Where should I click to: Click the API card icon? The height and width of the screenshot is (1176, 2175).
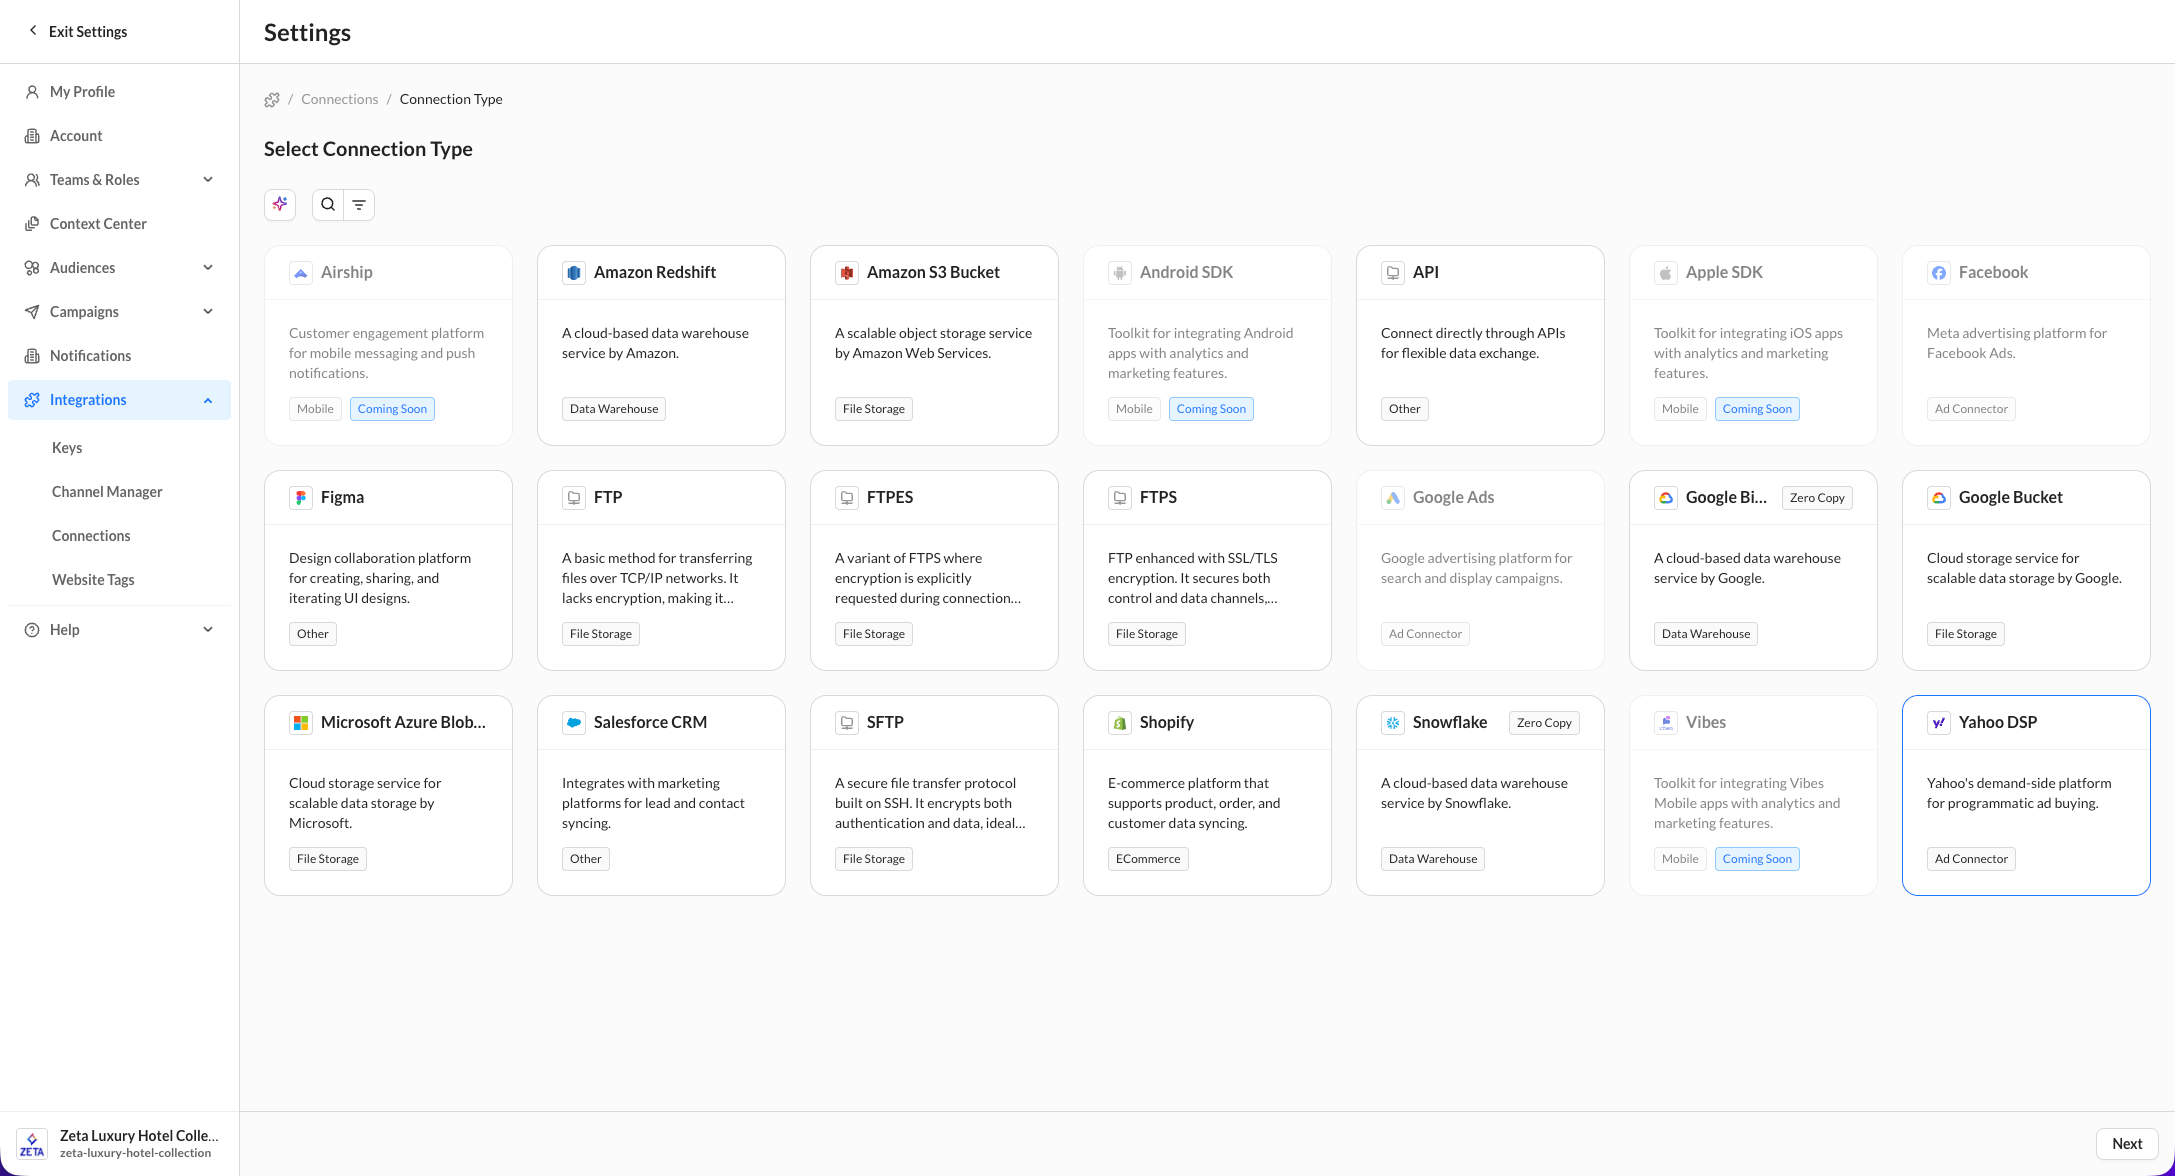pyautogui.click(x=1393, y=273)
